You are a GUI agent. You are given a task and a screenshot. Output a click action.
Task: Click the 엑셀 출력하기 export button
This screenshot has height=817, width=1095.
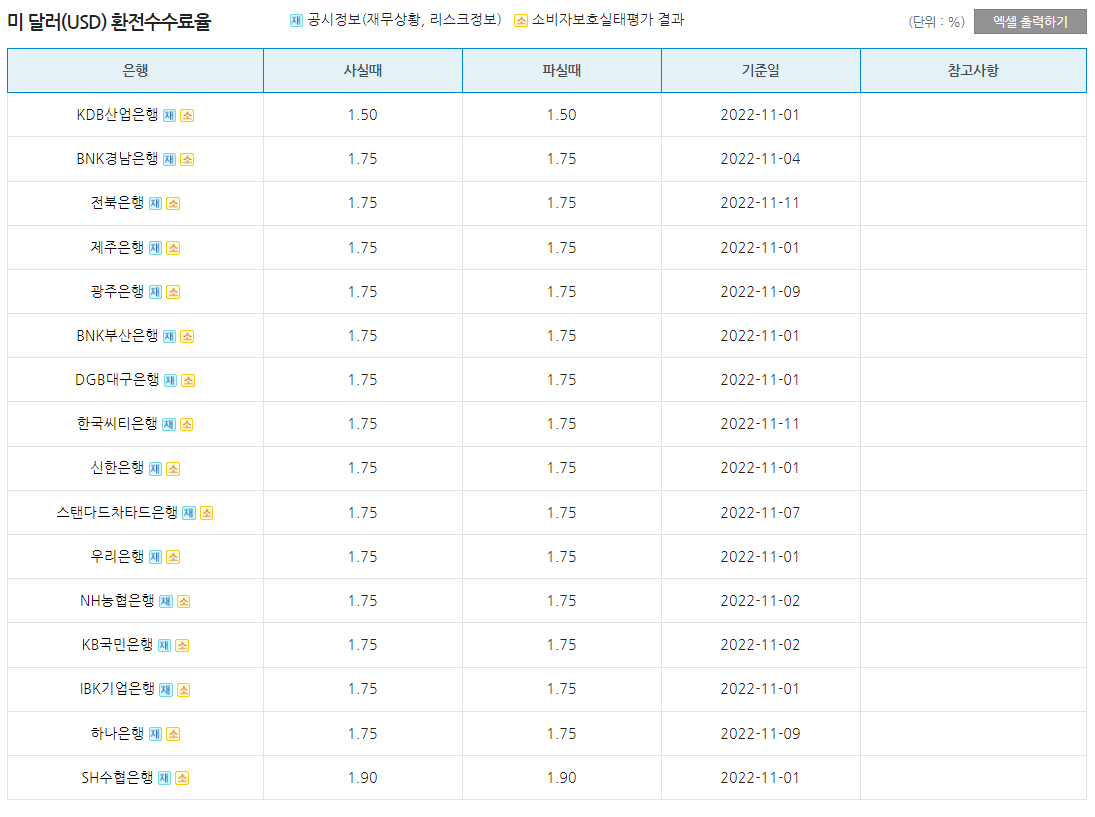click(x=1031, y=21)
